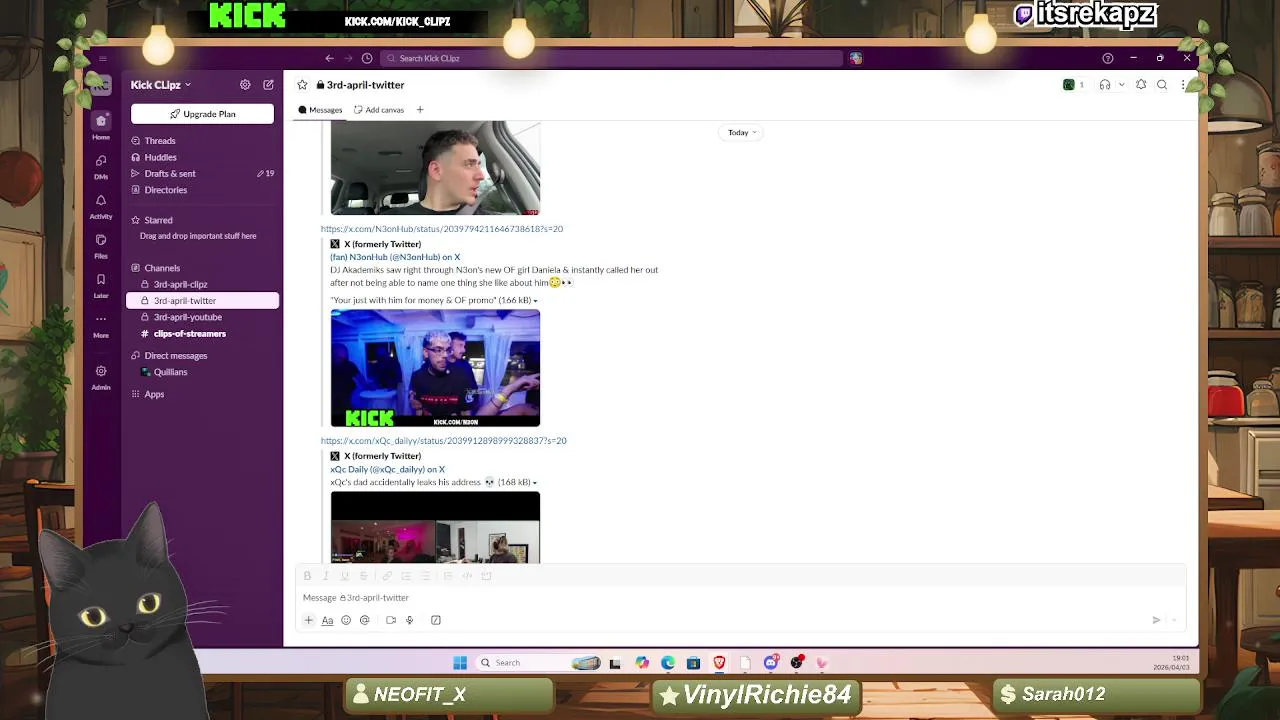This screenshot has width=1280, height=720.
Task: Collapse the xQc tweet image attachment caret
Action: pyautogui.click(x=534, y=483)
